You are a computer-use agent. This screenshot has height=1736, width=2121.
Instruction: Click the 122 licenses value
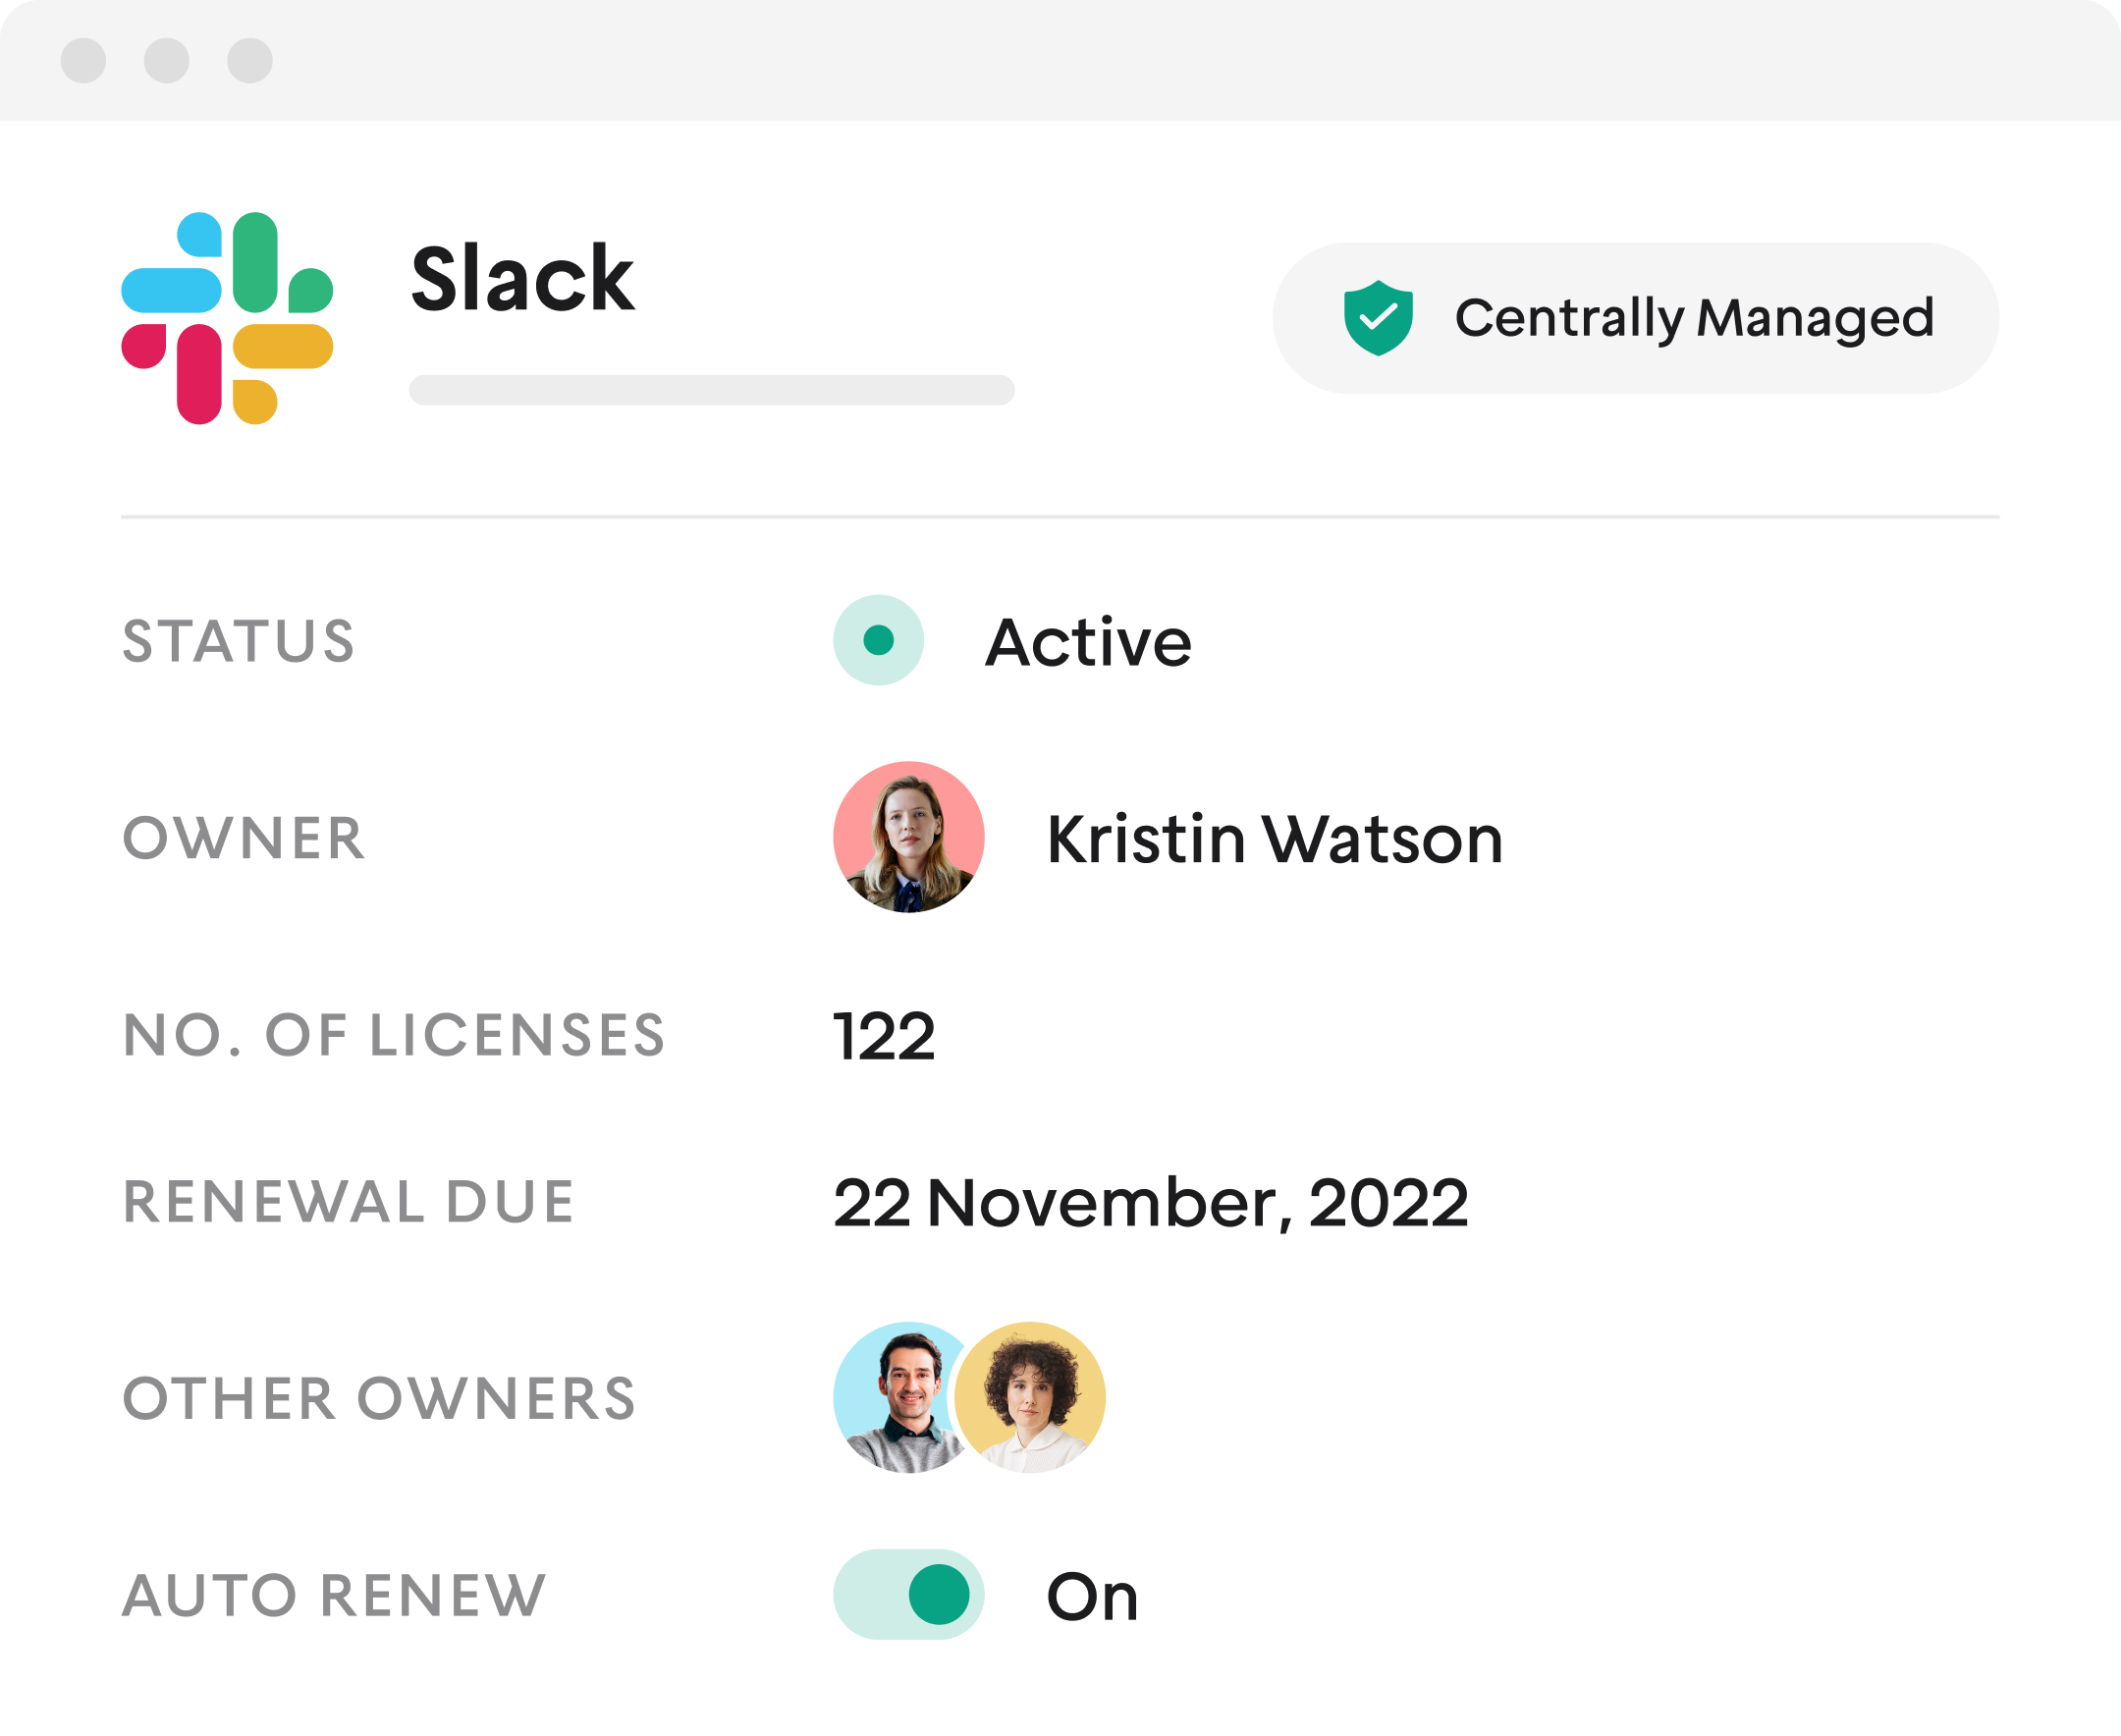click(x=884, y=1036)
